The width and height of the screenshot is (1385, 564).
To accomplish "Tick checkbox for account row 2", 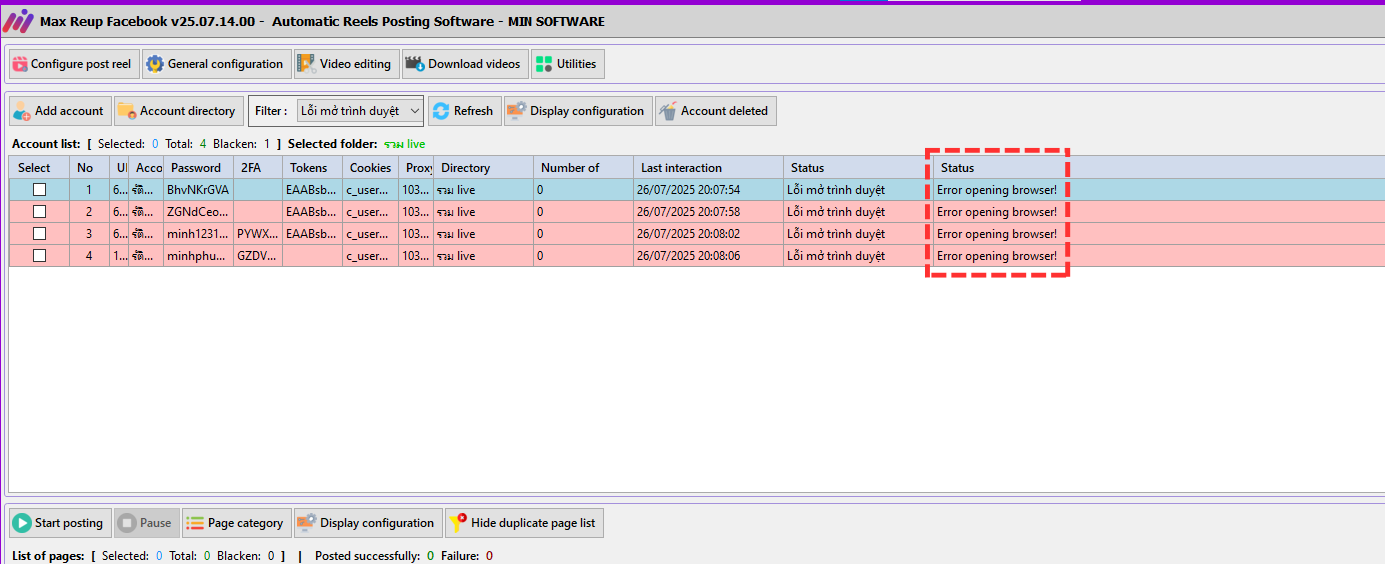I will pos(39,212).
